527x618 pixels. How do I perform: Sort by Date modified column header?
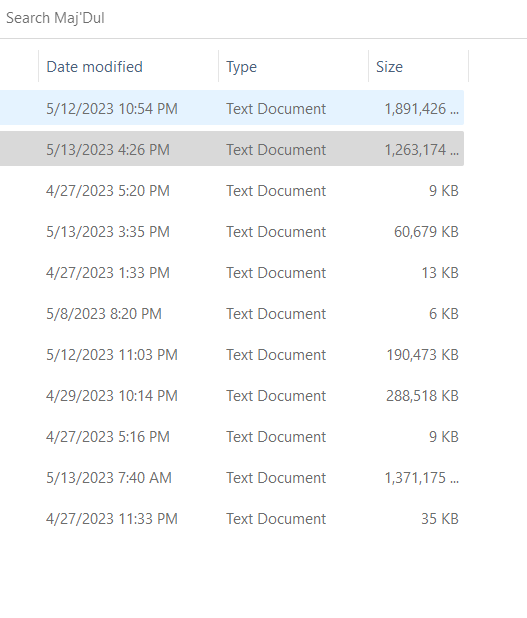128,67
